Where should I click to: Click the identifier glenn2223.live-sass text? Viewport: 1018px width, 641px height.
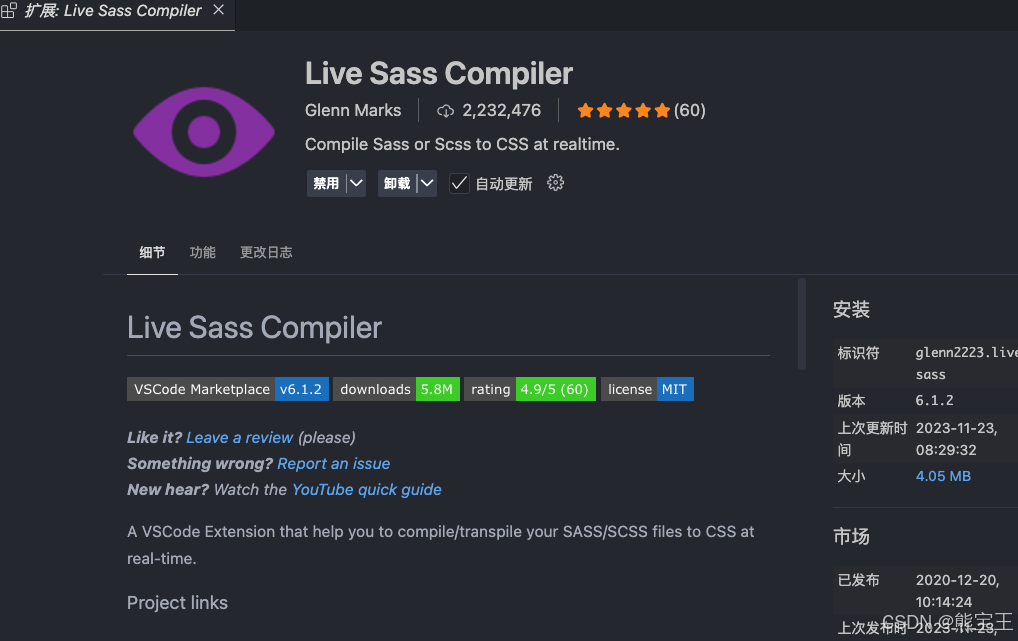pos(966,363)
